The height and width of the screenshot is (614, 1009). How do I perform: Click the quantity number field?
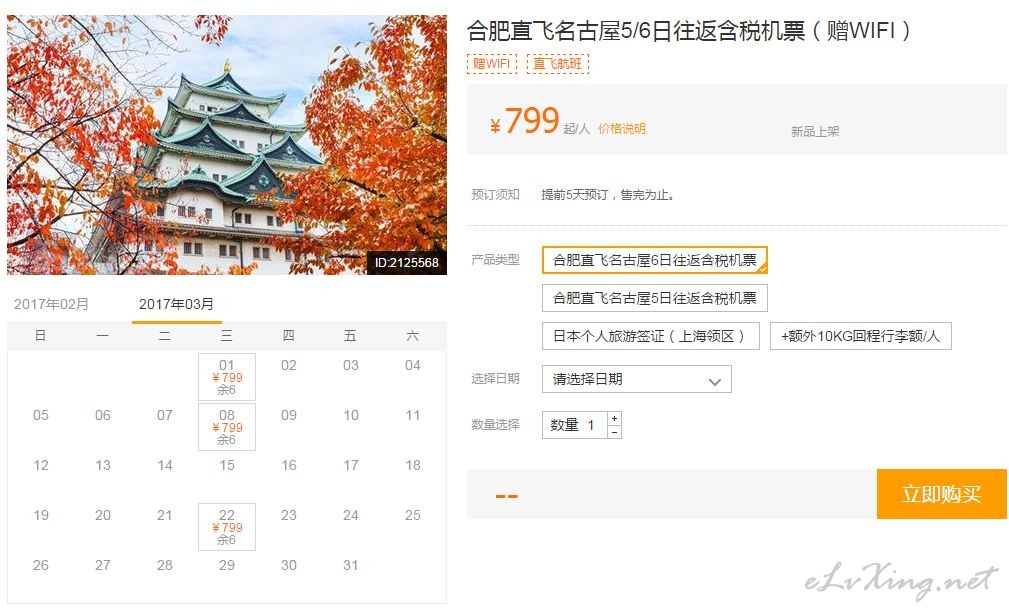[x=575, y=425]
